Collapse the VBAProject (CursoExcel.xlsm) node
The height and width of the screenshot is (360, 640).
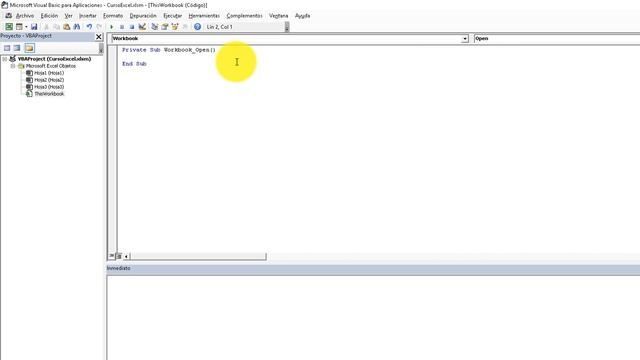coord(4,59)
